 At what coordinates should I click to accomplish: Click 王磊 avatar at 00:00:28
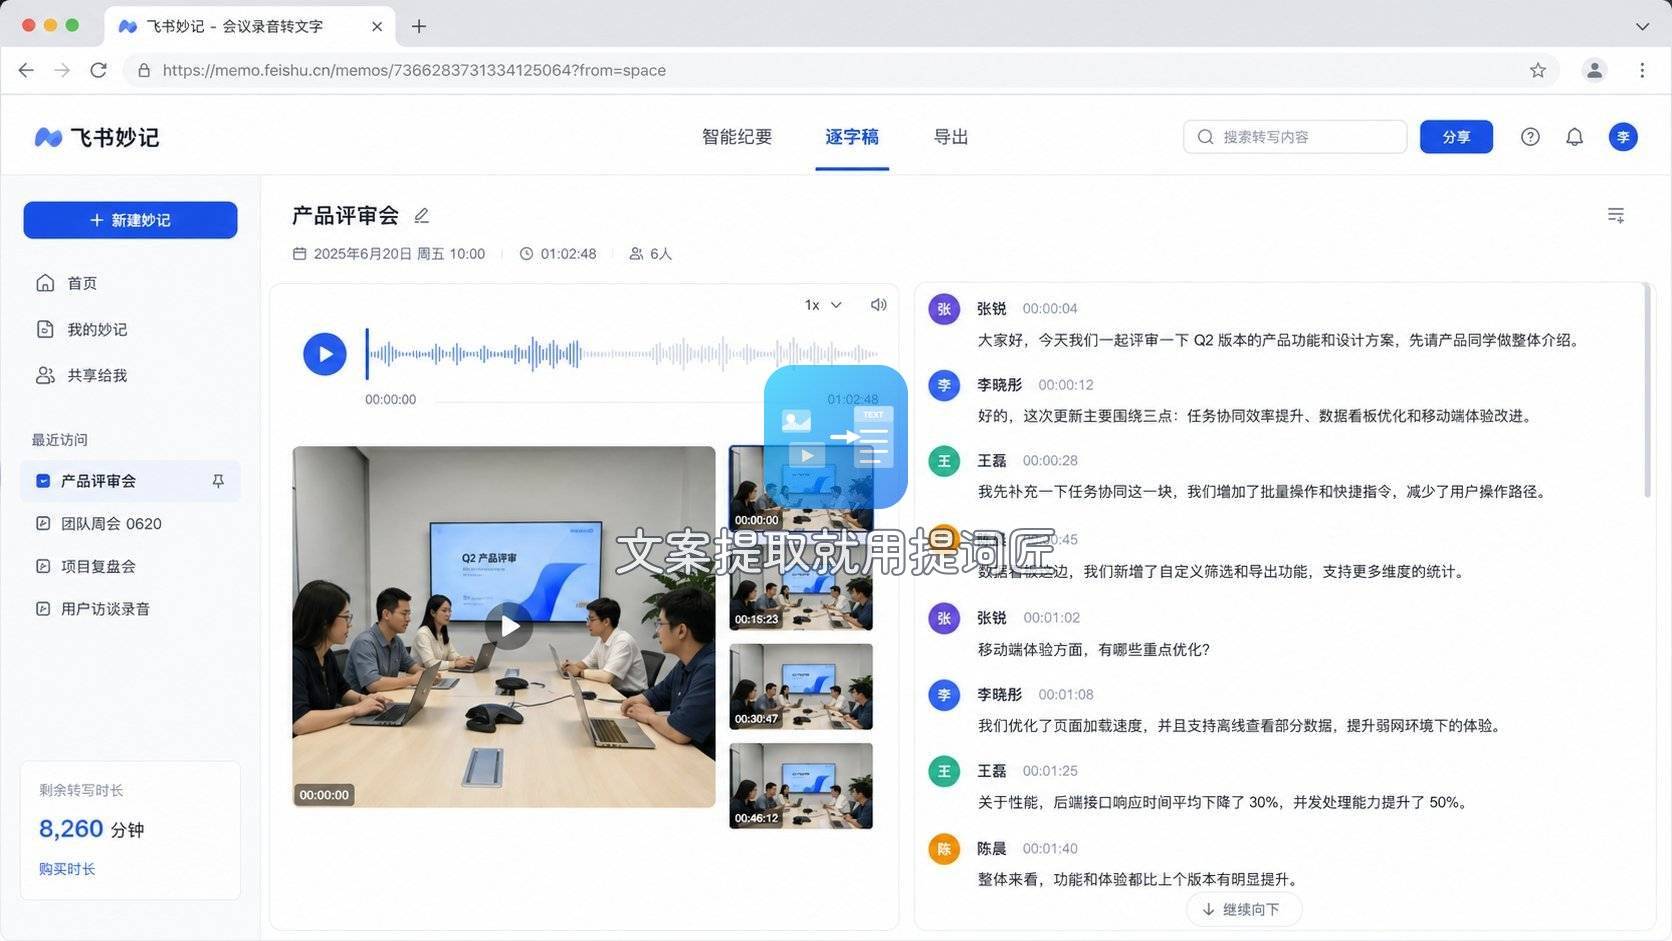coord(944,461)
